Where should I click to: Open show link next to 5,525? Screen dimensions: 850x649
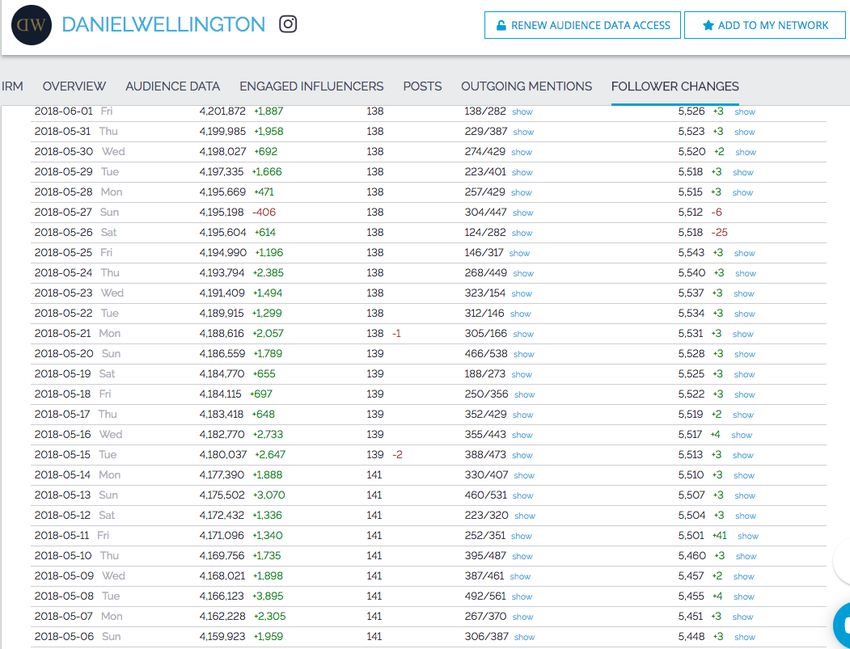(x=744, y=375)
